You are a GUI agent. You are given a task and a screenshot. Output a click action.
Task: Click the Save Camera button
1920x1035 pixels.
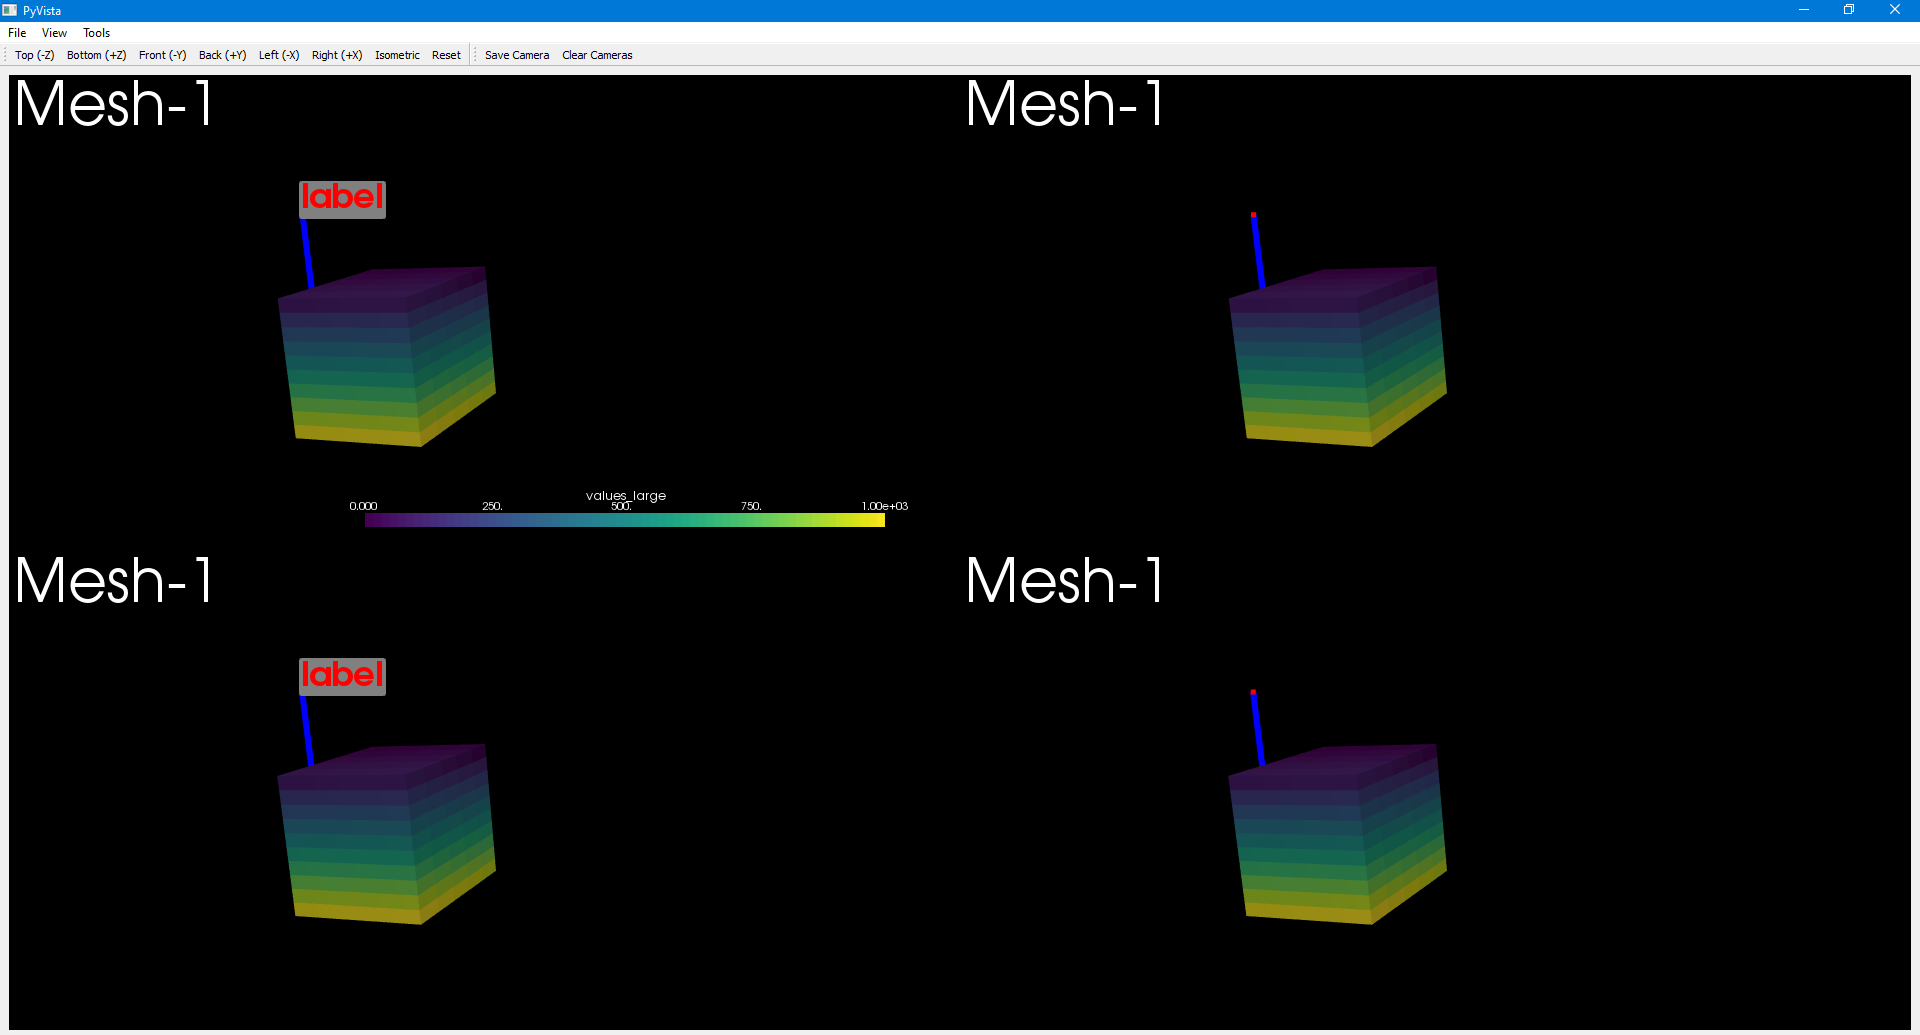coord(516,55)
